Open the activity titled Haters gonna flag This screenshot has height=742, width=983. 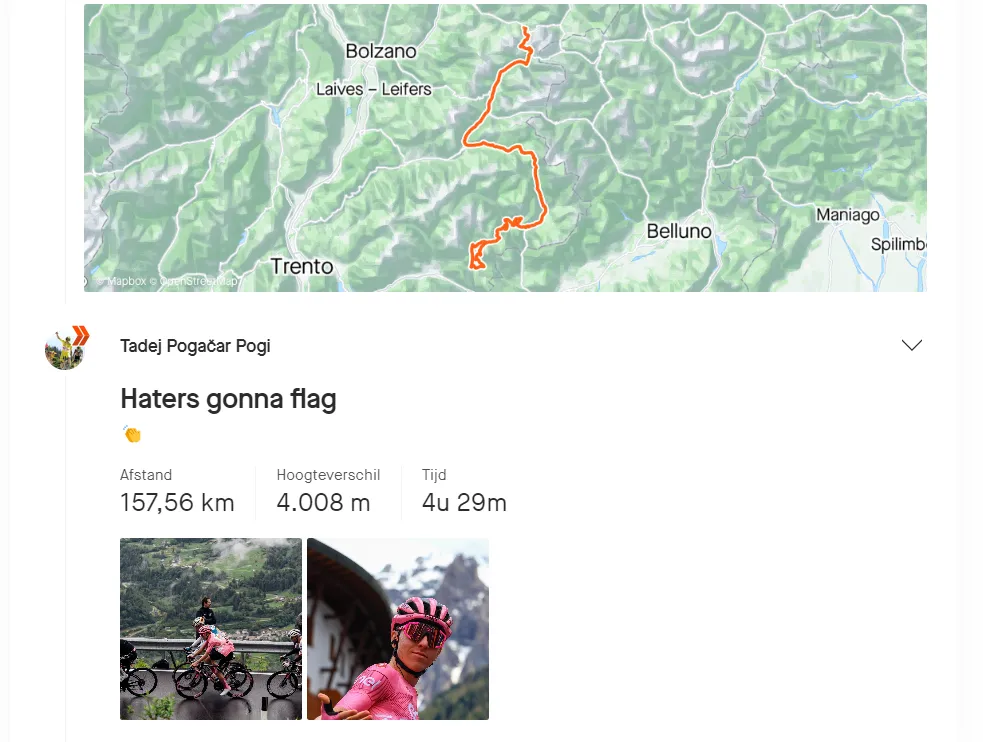click(228, 398)
